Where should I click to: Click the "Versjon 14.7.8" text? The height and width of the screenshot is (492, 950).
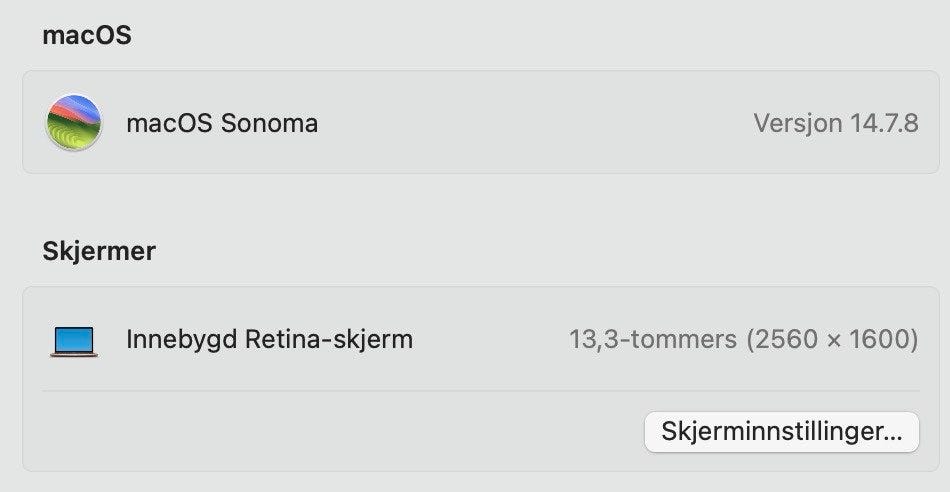tap(835, 124)
